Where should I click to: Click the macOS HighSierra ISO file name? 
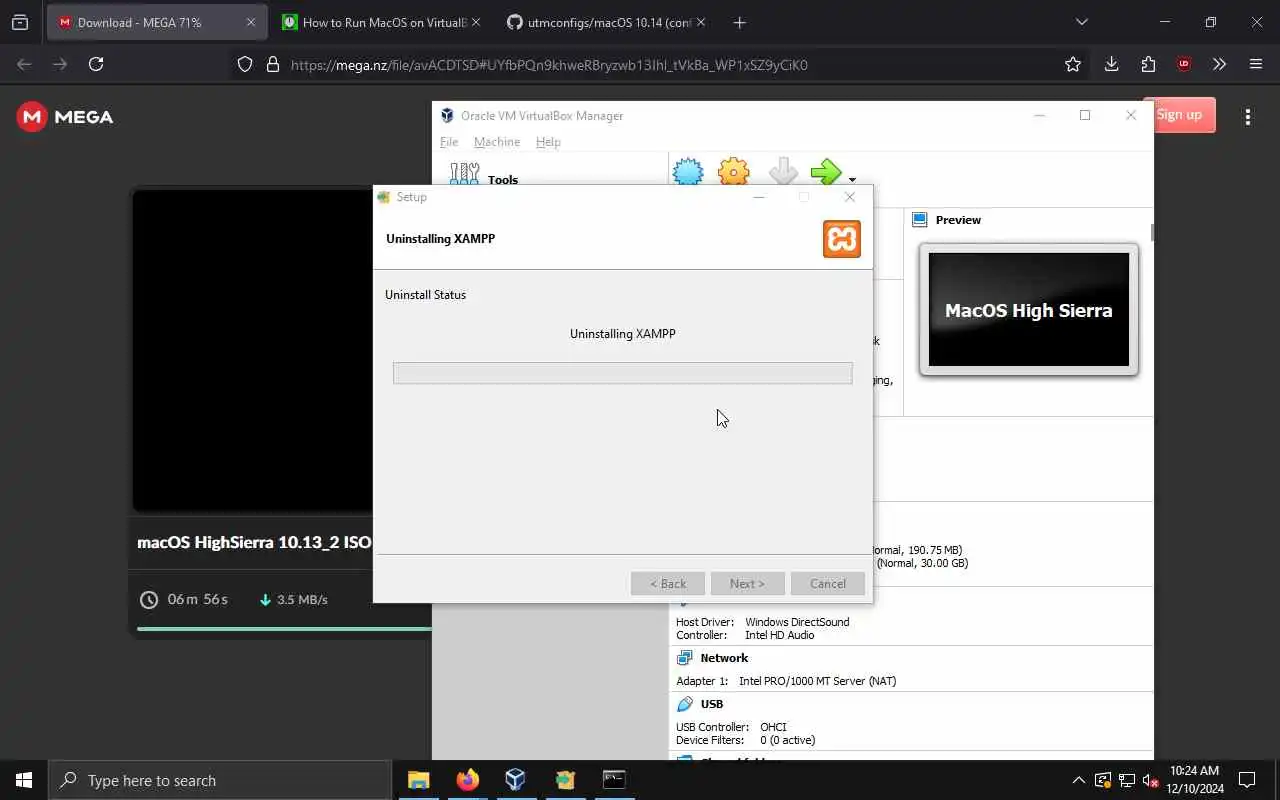(254, 542)
